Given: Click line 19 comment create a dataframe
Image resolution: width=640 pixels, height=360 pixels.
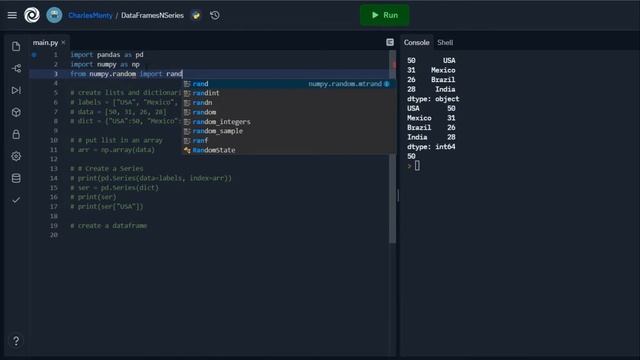Looking at the screenshot, I should tap(109, 226).
